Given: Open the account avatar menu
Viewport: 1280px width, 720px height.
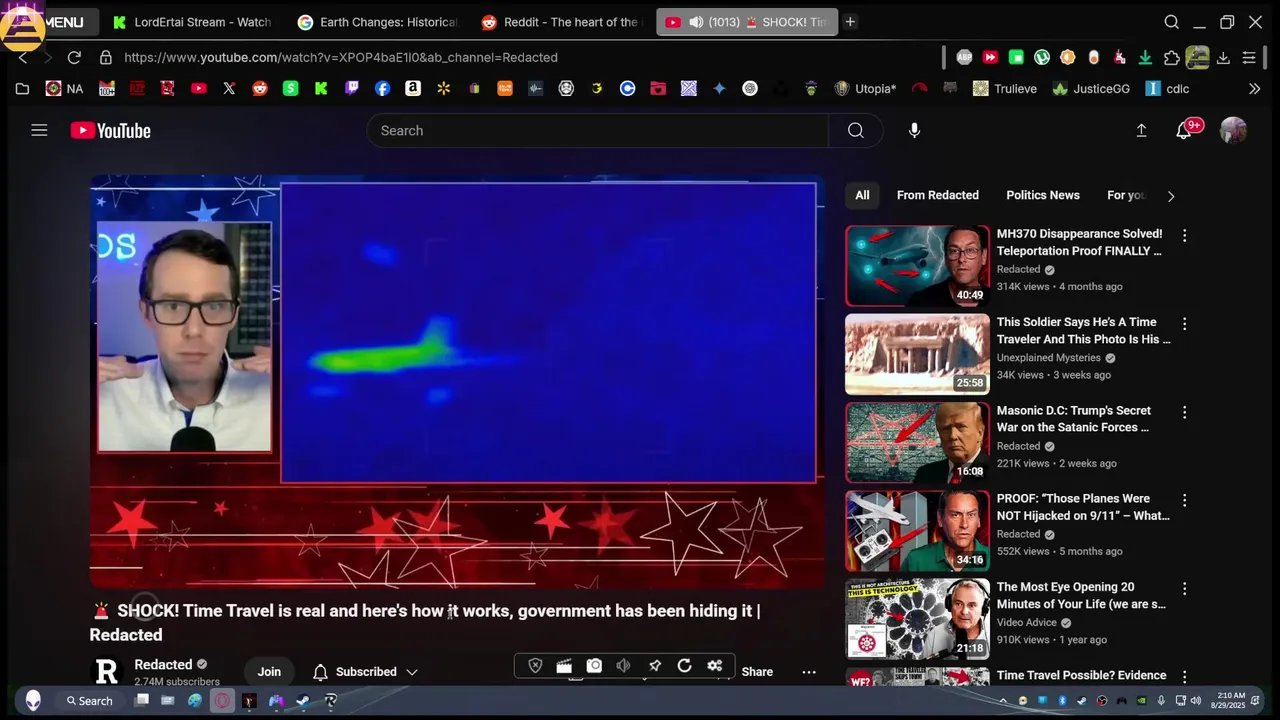Looking at the screenshot, I should tap(1233, 130).
